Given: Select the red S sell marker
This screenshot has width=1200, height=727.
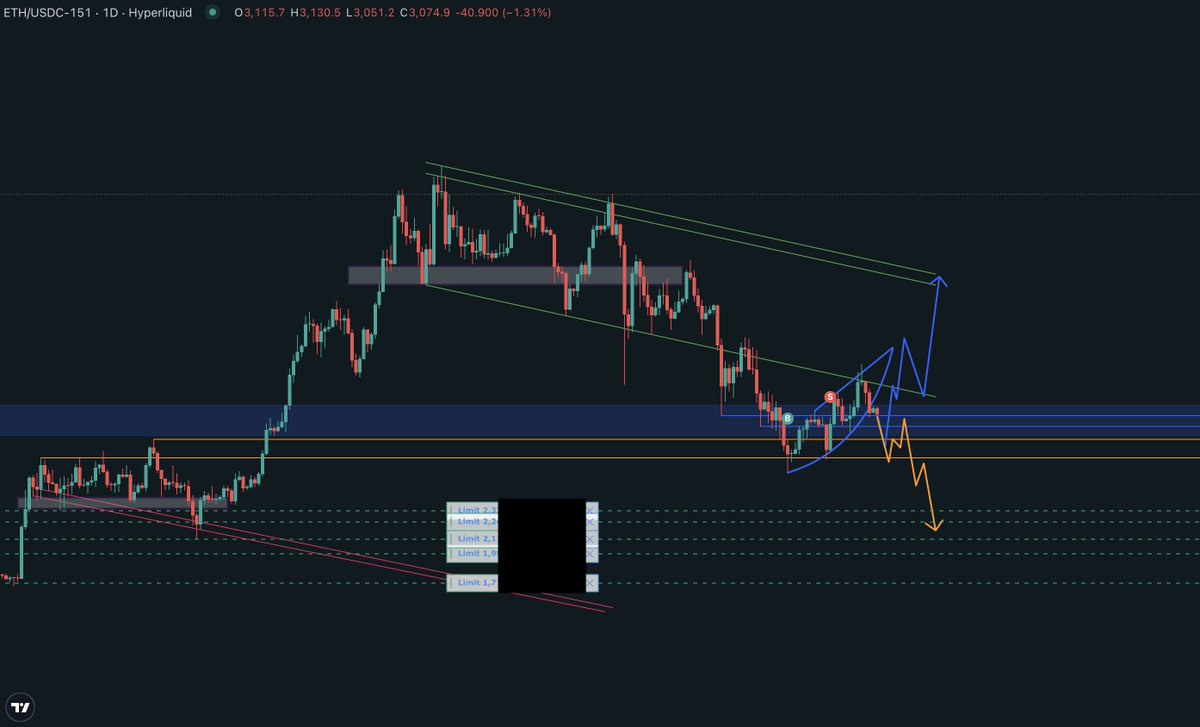Looking at the screenshot, I should click(830, 397).
